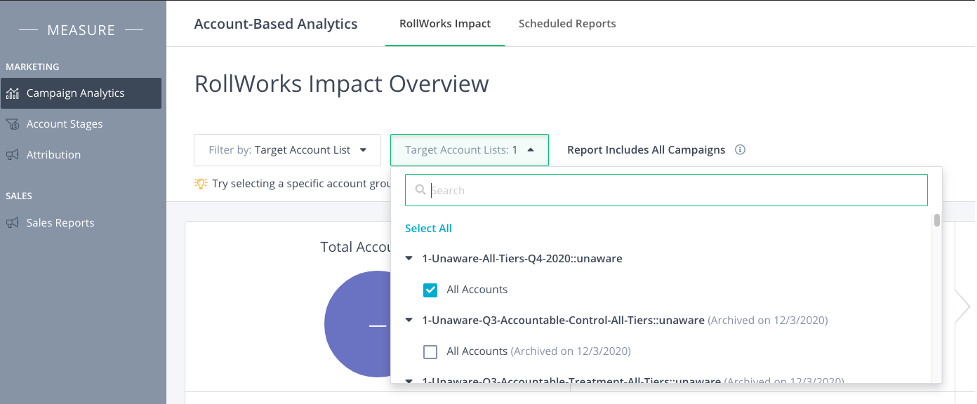Check the archived All Accounts checkbox
977x404 pixels.
(x=430, y=352)
